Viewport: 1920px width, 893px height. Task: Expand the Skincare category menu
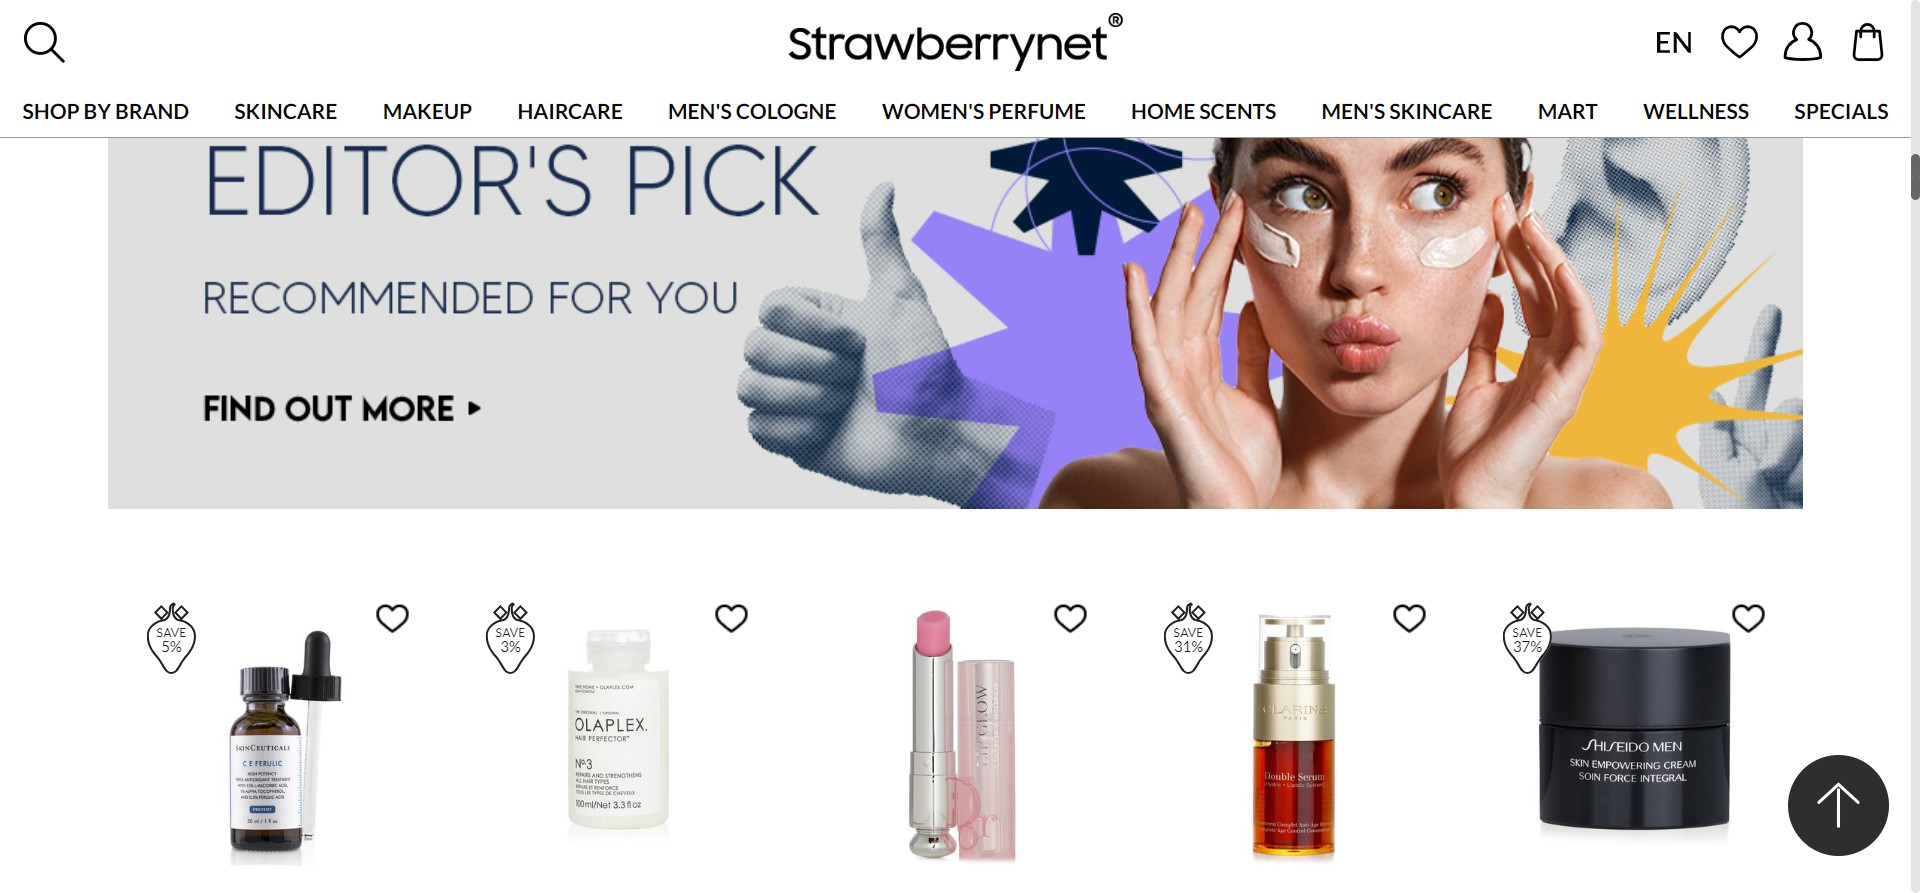[x=285, y=111]
